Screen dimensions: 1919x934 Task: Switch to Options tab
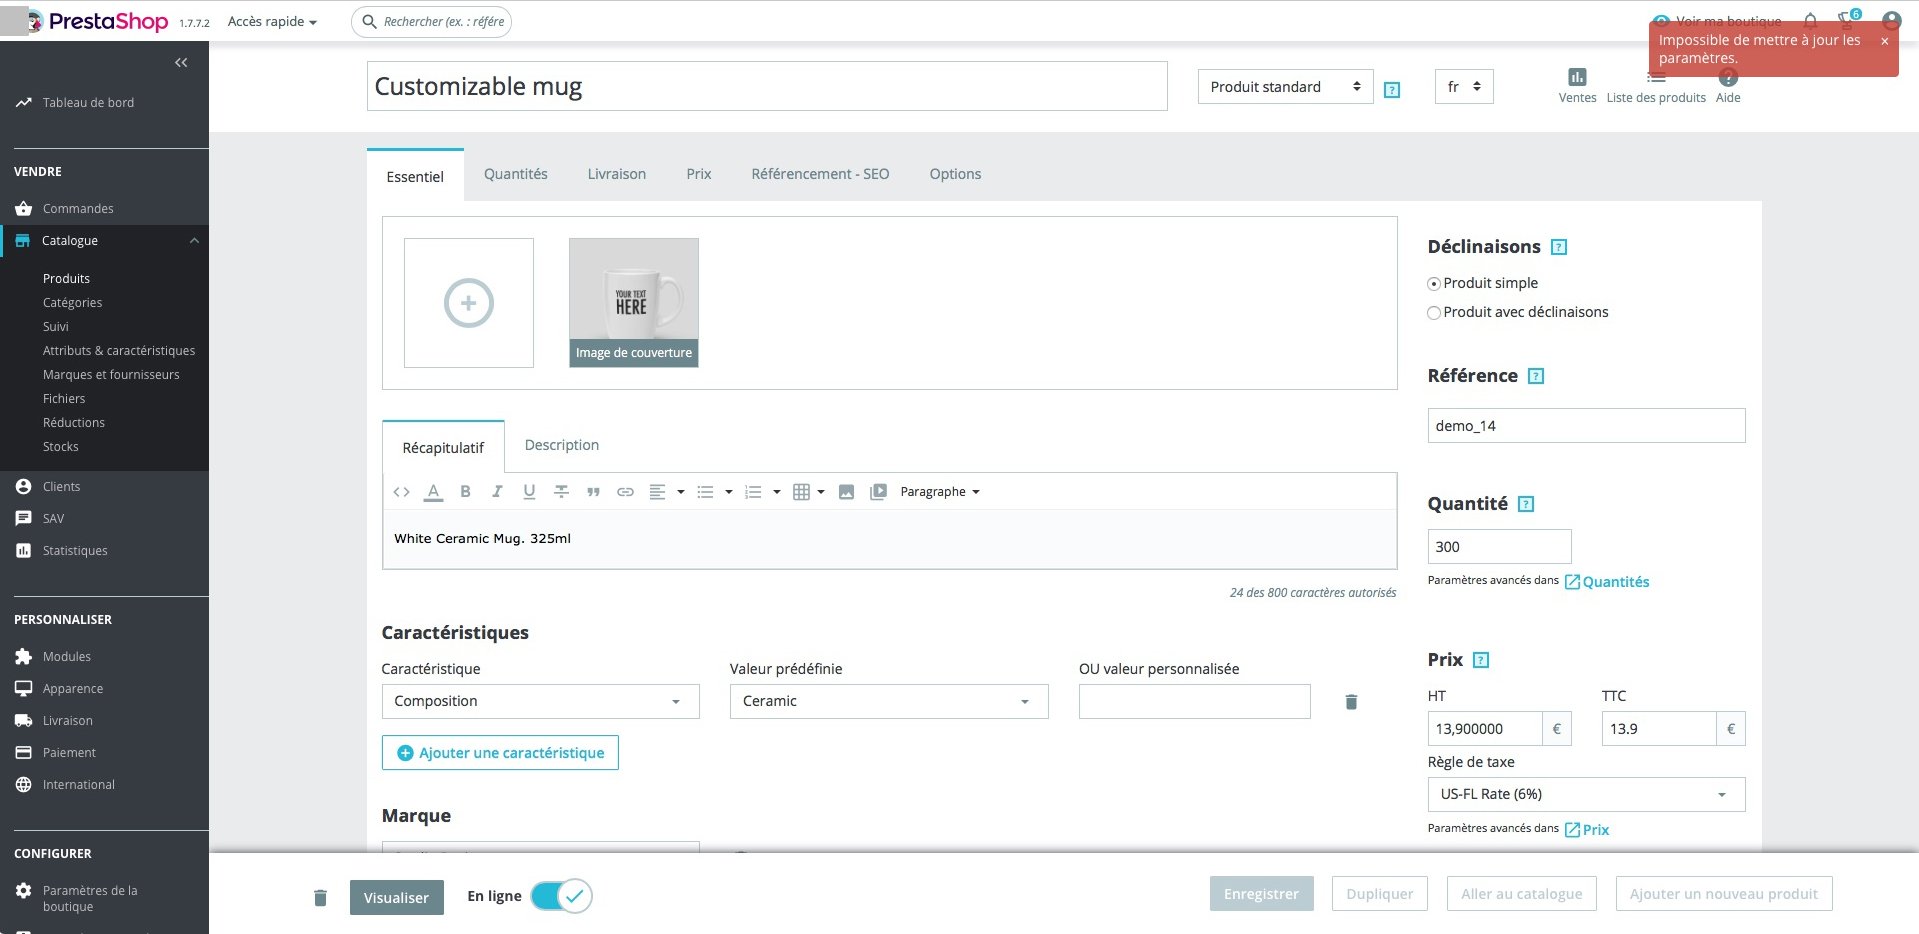tap(955, 174)
